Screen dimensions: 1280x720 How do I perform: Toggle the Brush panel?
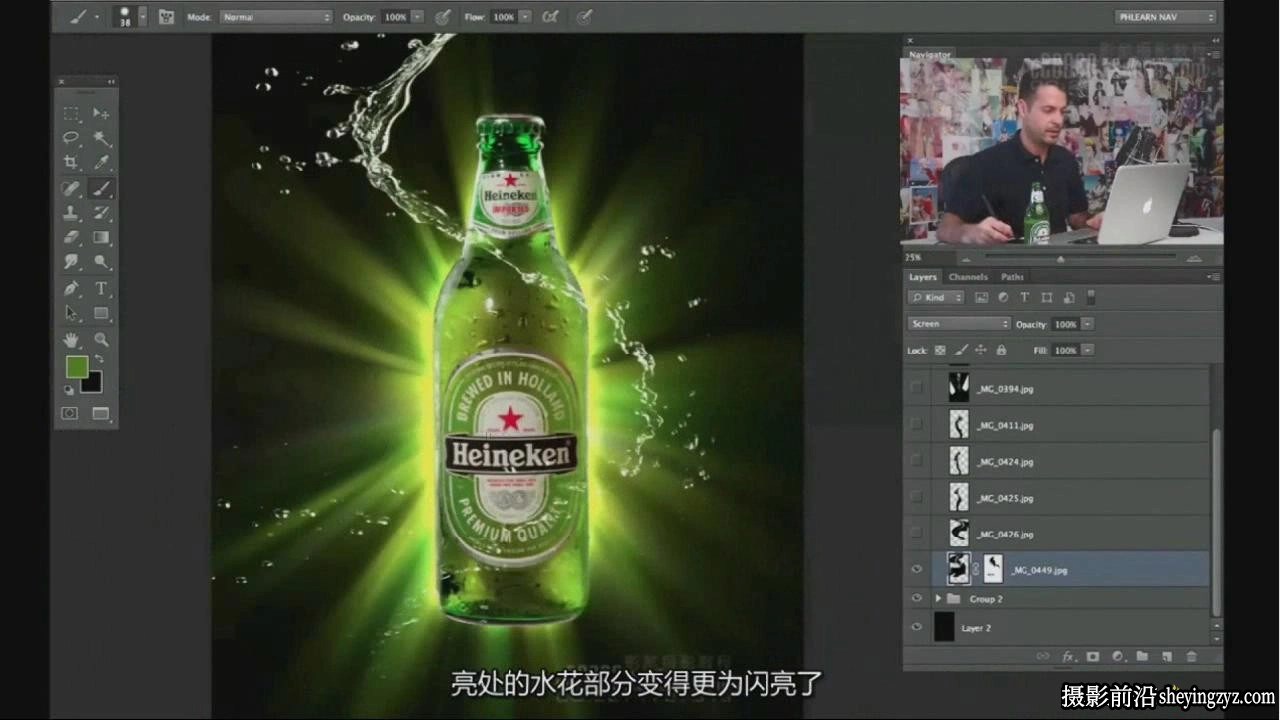click(167, 17)
